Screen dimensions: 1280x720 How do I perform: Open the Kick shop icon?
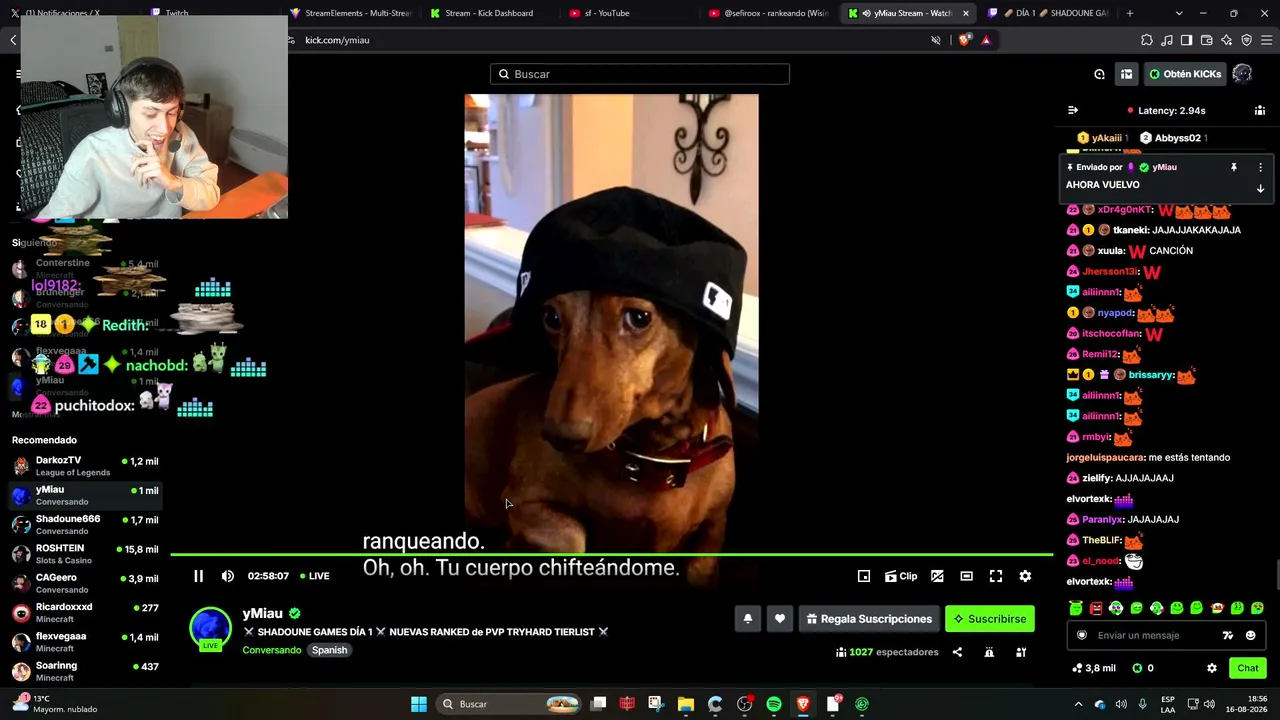(1126, 74)
